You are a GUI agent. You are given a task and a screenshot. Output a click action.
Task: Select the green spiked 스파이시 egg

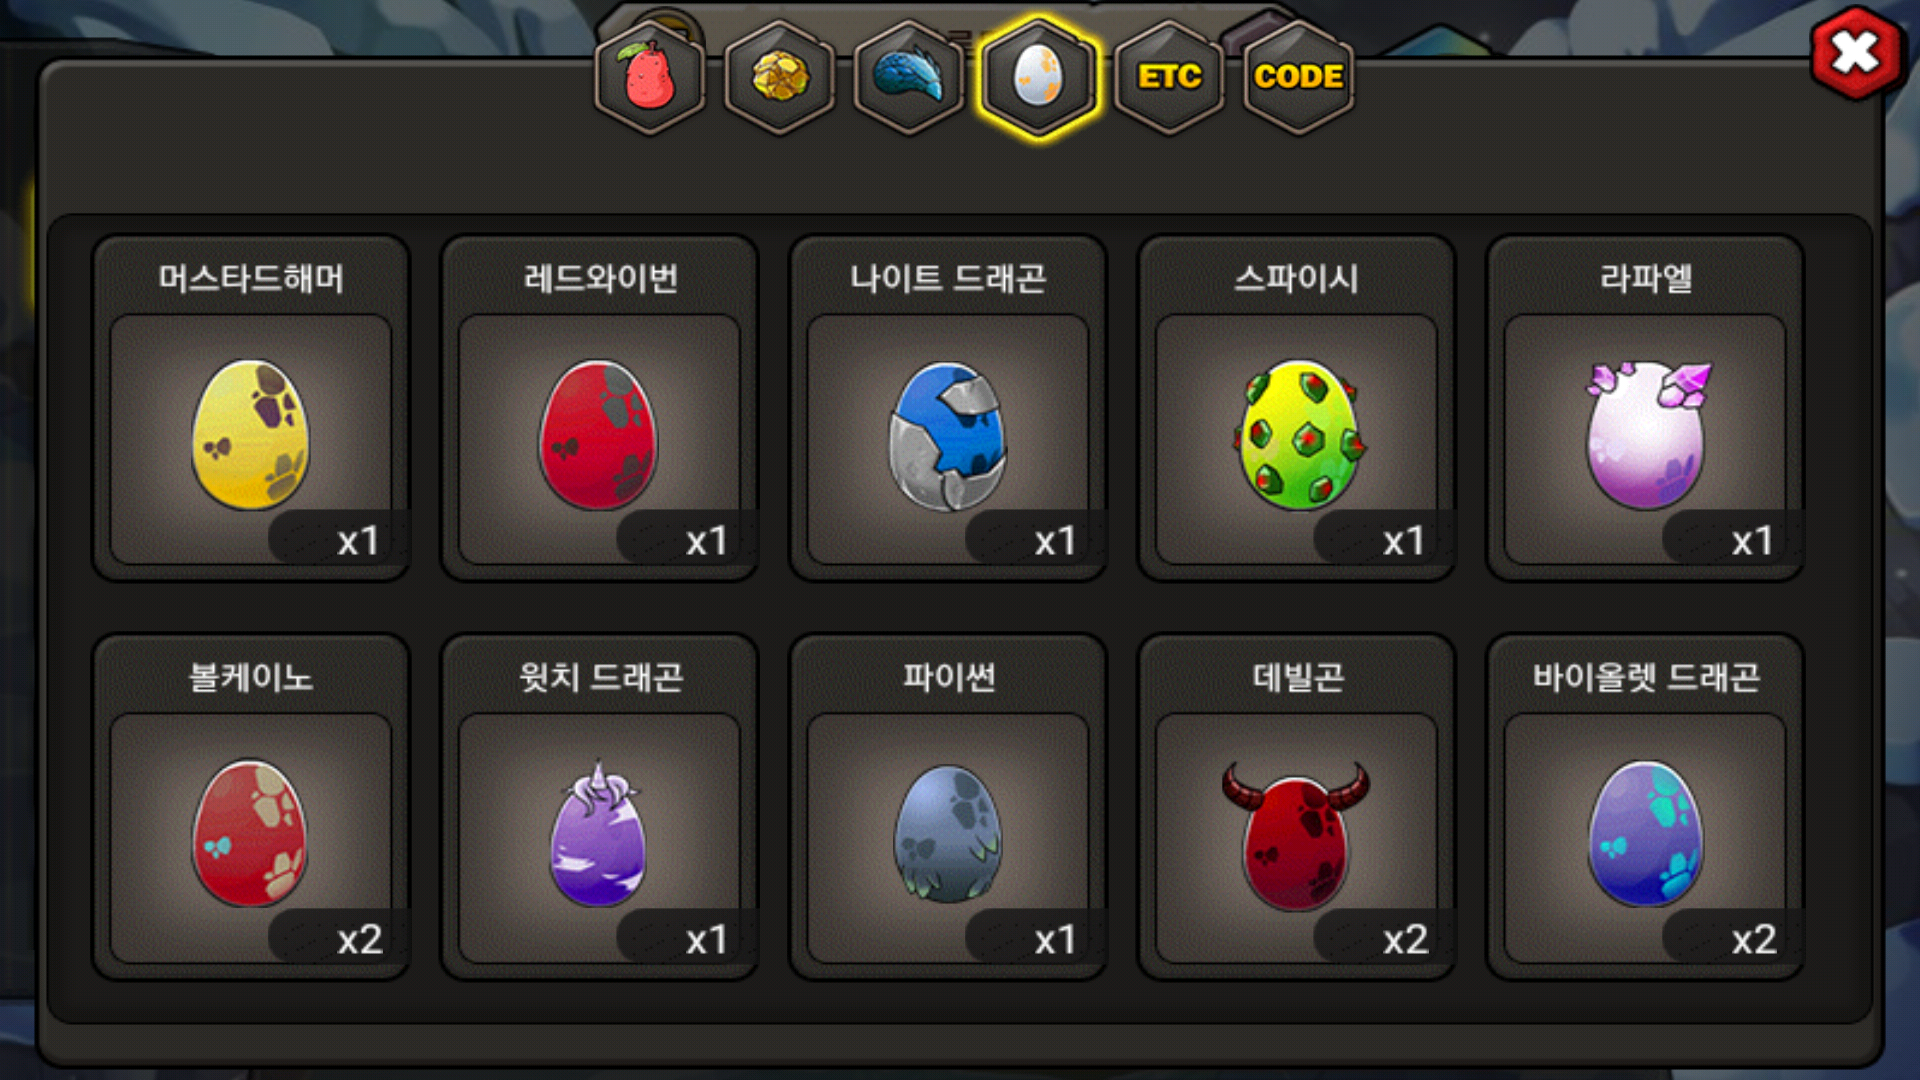(1299, 436)
